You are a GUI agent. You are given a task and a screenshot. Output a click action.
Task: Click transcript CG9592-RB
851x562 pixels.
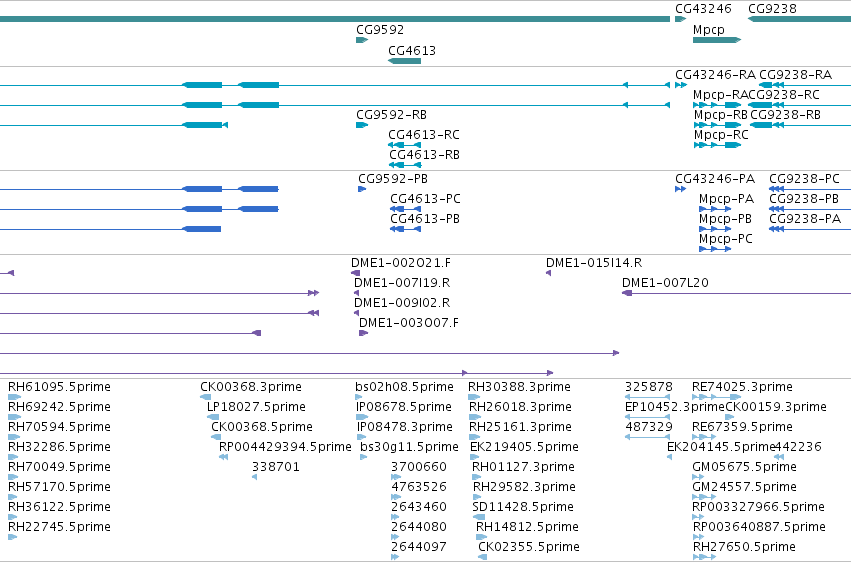click(x=362, y=125)
